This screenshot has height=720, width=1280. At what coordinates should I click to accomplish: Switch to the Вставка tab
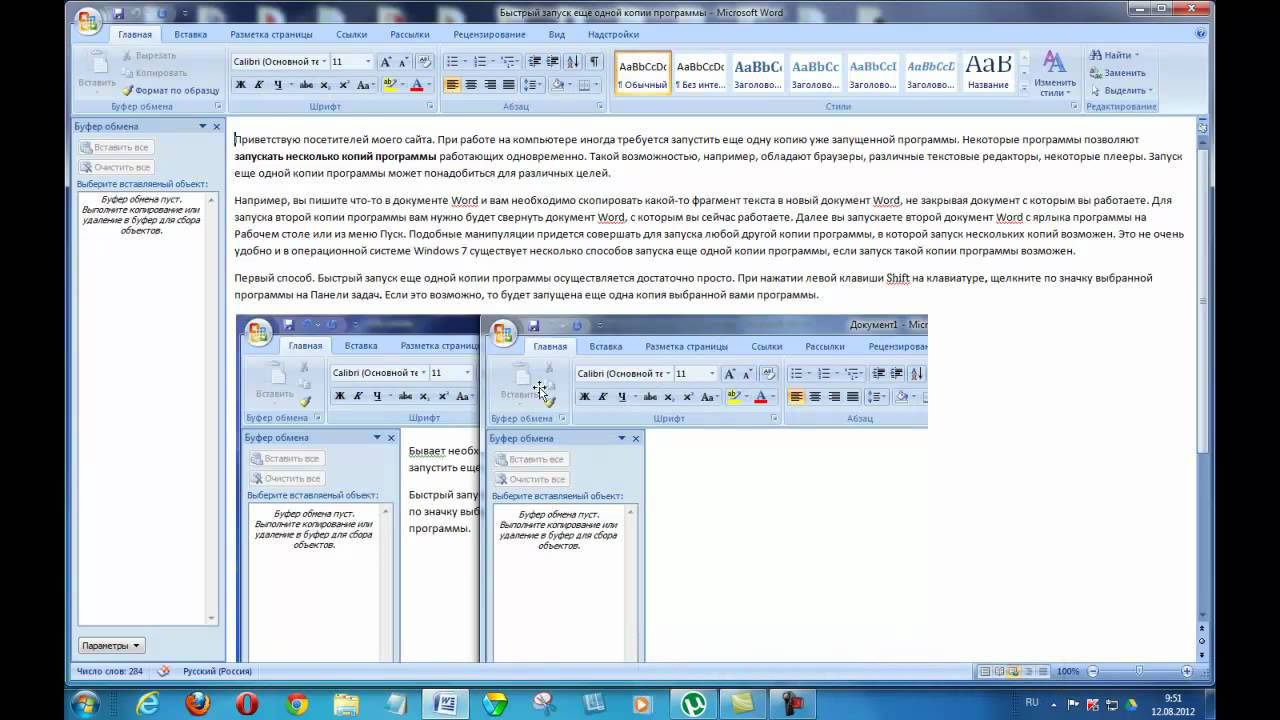[x=190, y=34]
